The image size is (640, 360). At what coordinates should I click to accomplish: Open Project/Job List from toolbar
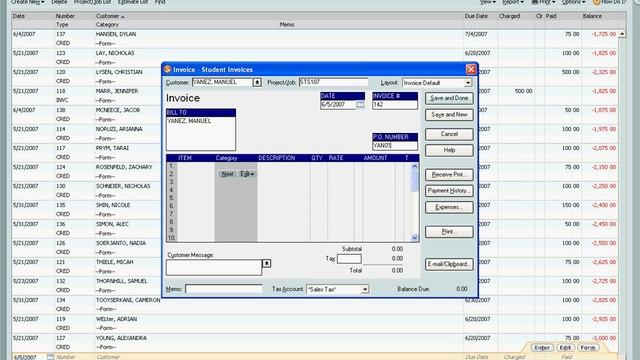92,2
